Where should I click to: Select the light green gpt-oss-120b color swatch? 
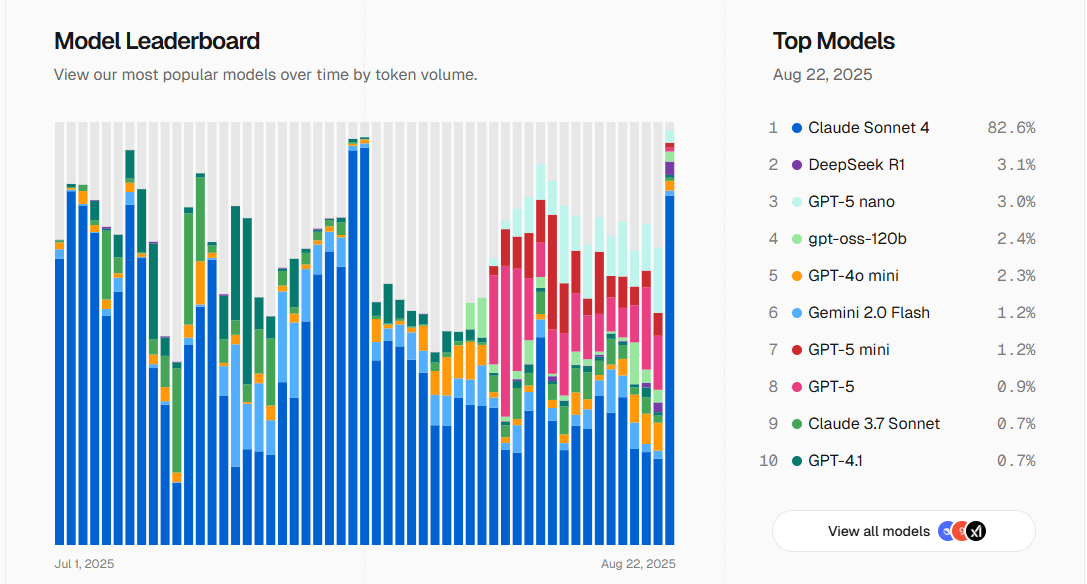point(797,239)
